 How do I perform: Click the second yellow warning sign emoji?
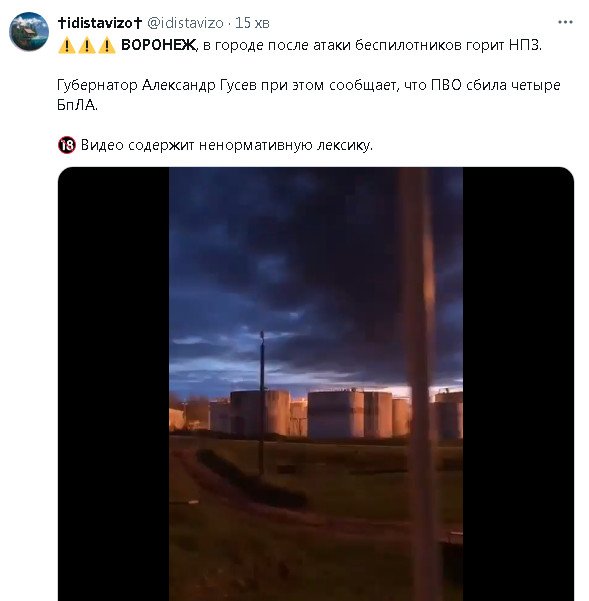point(87,45)
